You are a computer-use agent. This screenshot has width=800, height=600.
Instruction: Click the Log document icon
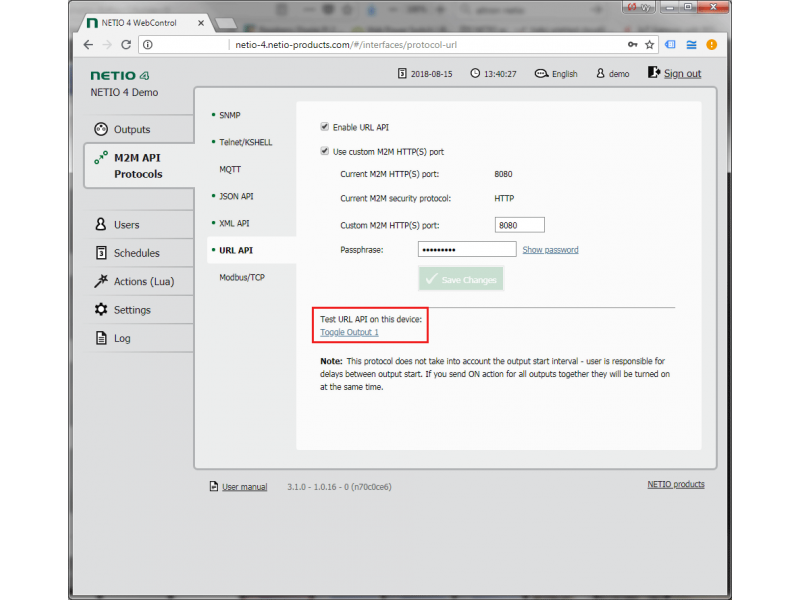[x=101, y=338]
